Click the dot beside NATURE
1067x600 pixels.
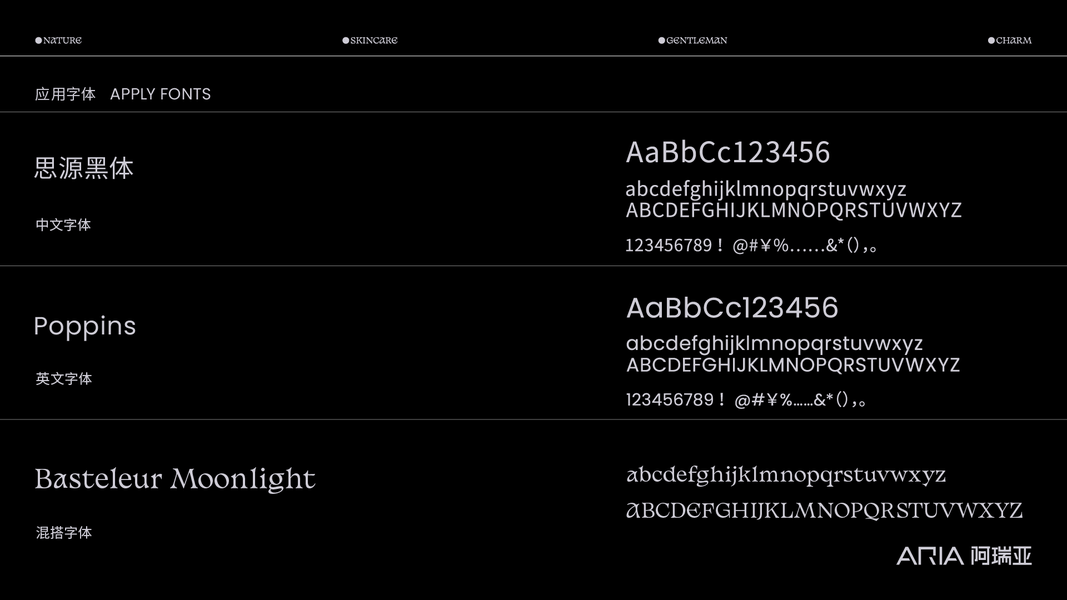point(38,41)
